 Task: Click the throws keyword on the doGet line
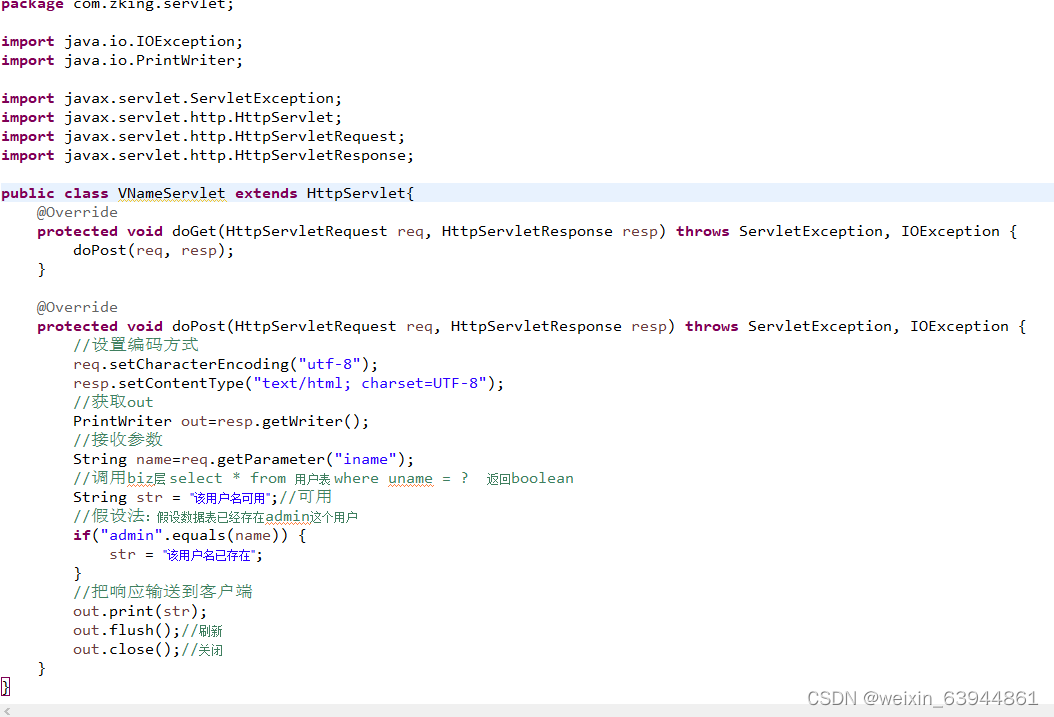(702, 231)
